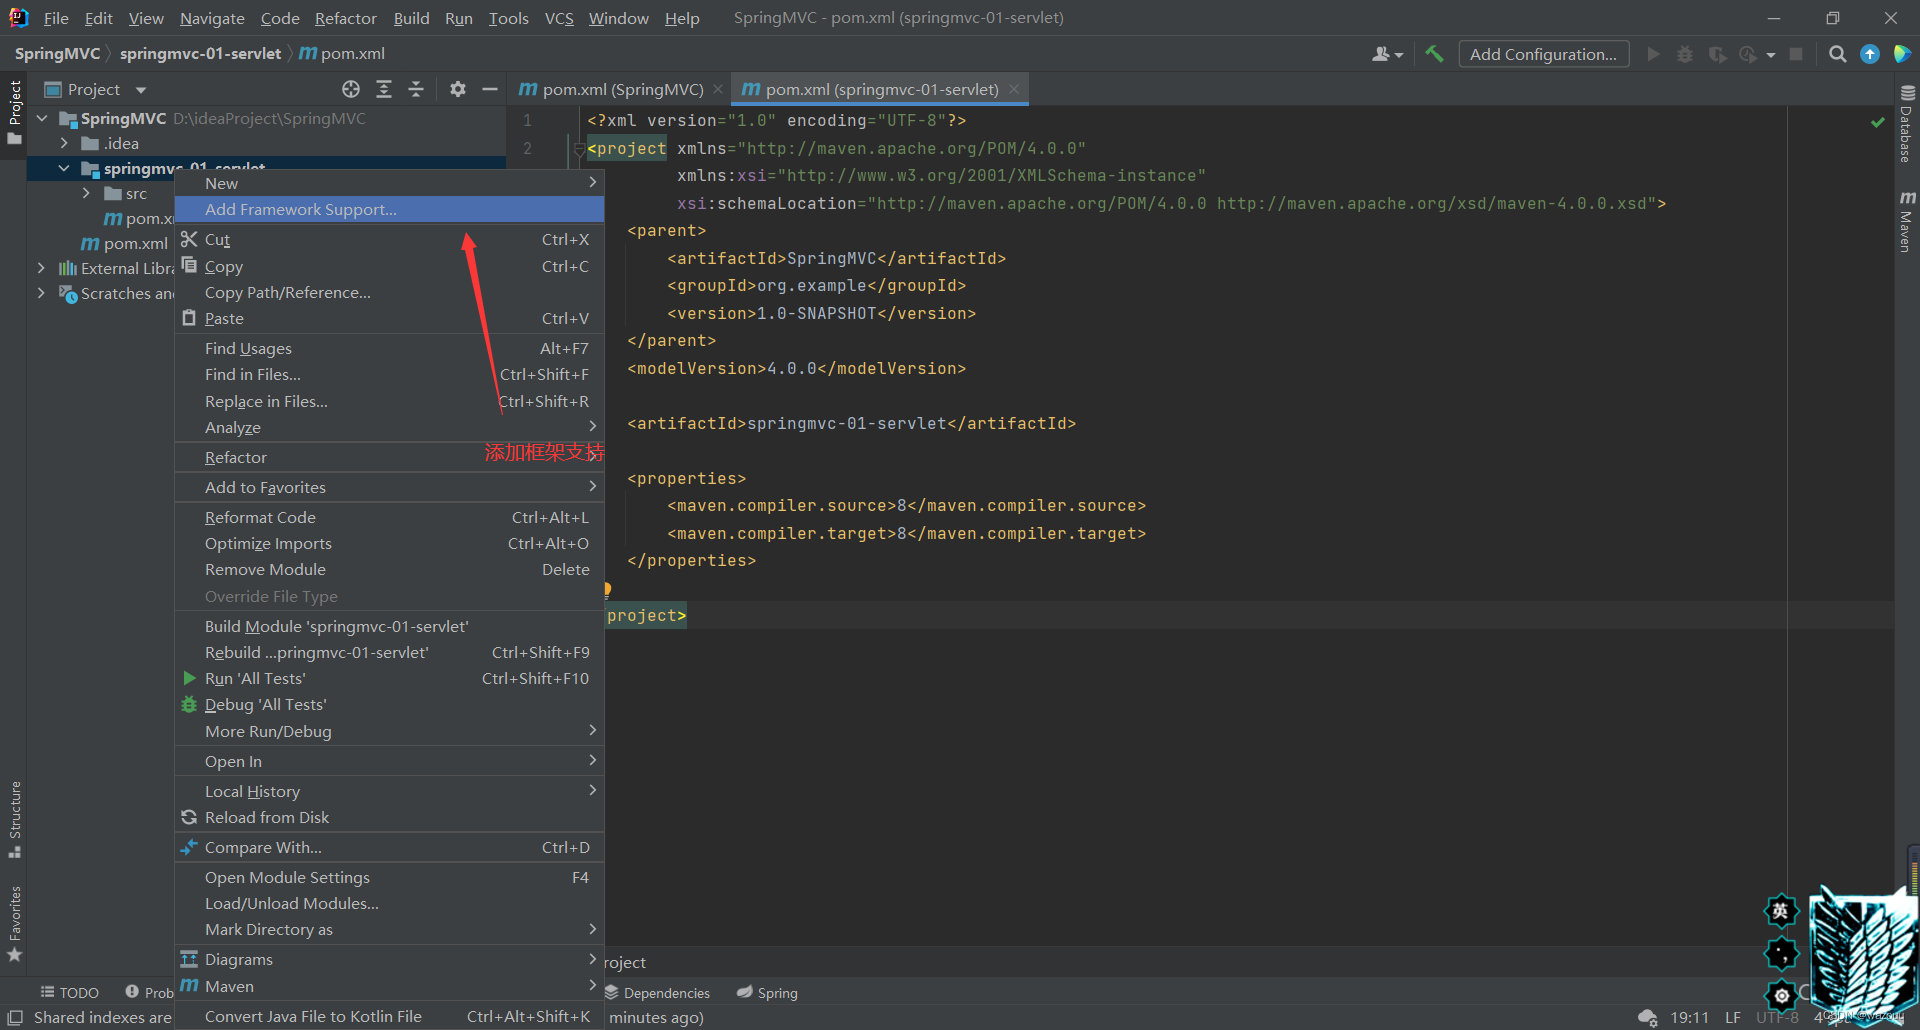Collapse the springmvc-01-servlet module node

point(64,168)
